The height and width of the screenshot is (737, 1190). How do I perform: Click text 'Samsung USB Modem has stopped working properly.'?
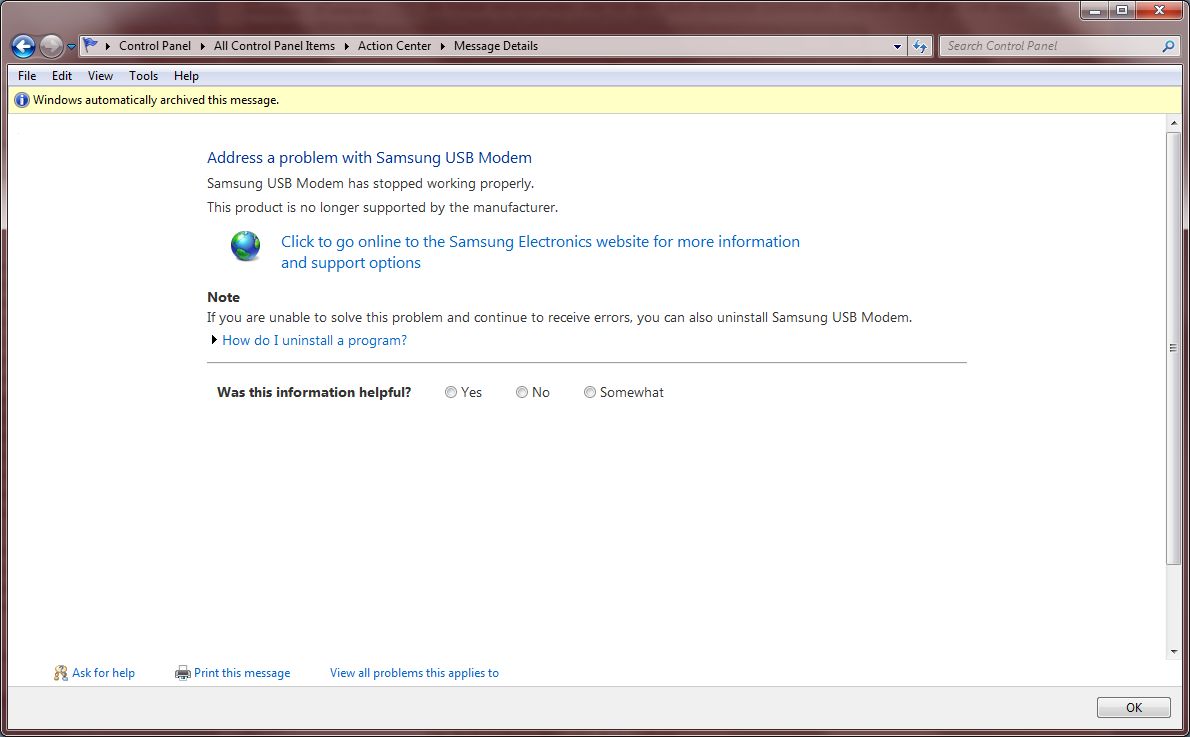(370, 183)
